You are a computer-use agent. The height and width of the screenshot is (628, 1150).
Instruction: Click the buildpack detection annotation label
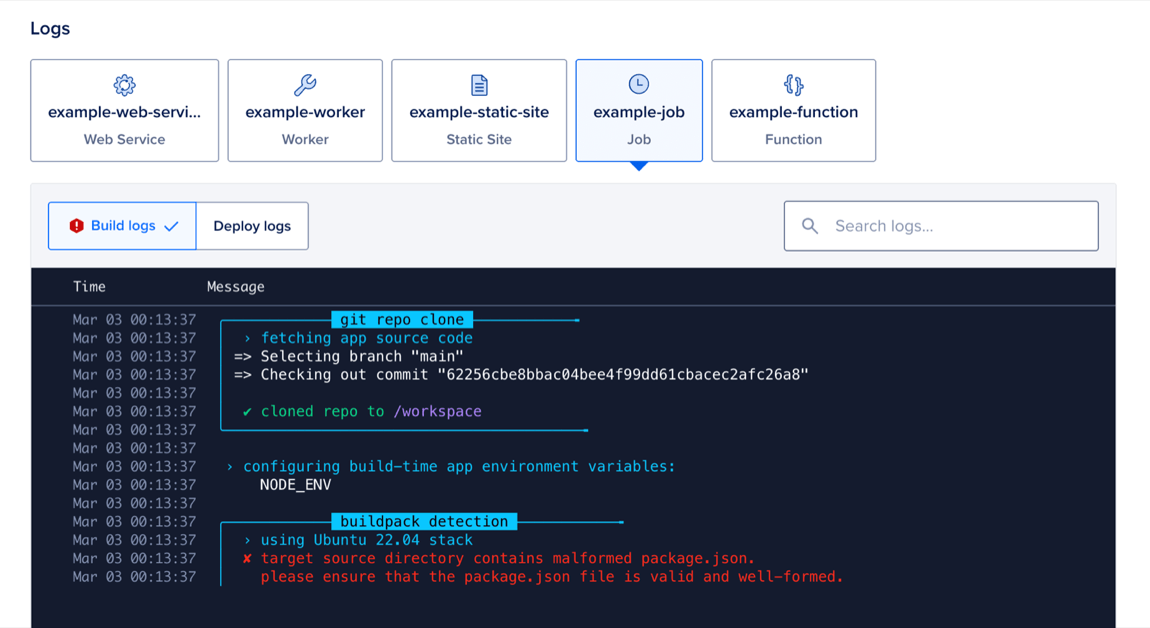[423, 521]
